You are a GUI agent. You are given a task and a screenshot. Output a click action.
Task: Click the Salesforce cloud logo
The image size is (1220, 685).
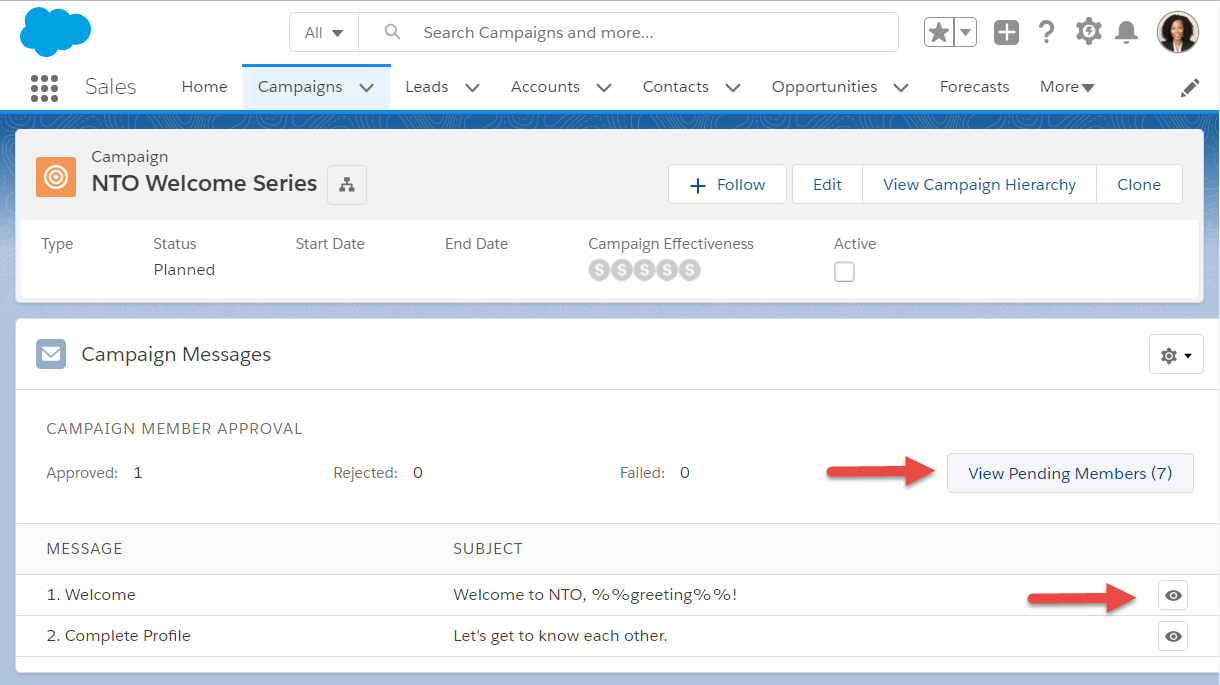point(56,31)
